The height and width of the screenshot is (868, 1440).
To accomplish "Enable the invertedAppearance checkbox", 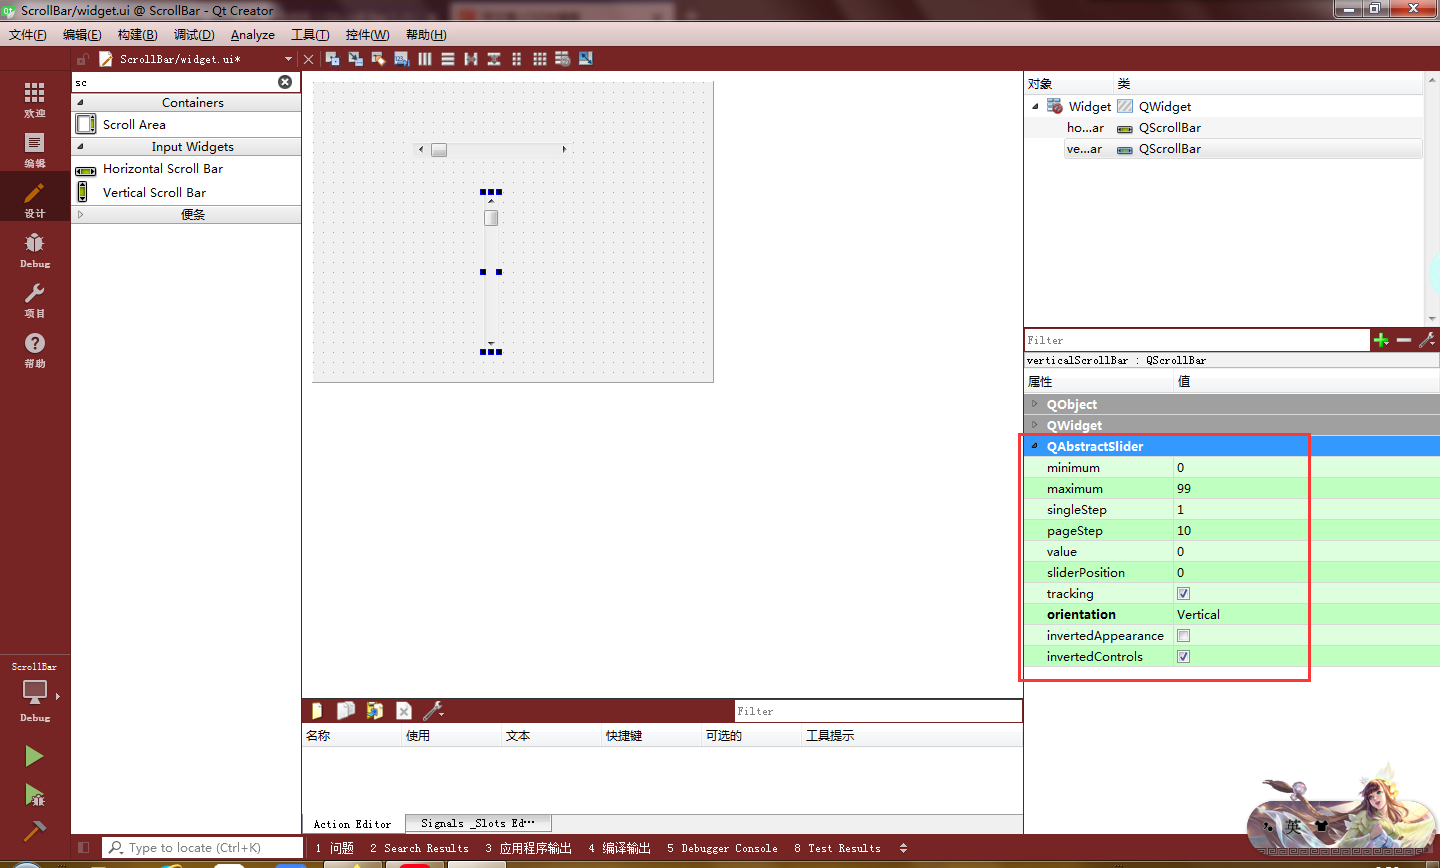I will 1183,635.
